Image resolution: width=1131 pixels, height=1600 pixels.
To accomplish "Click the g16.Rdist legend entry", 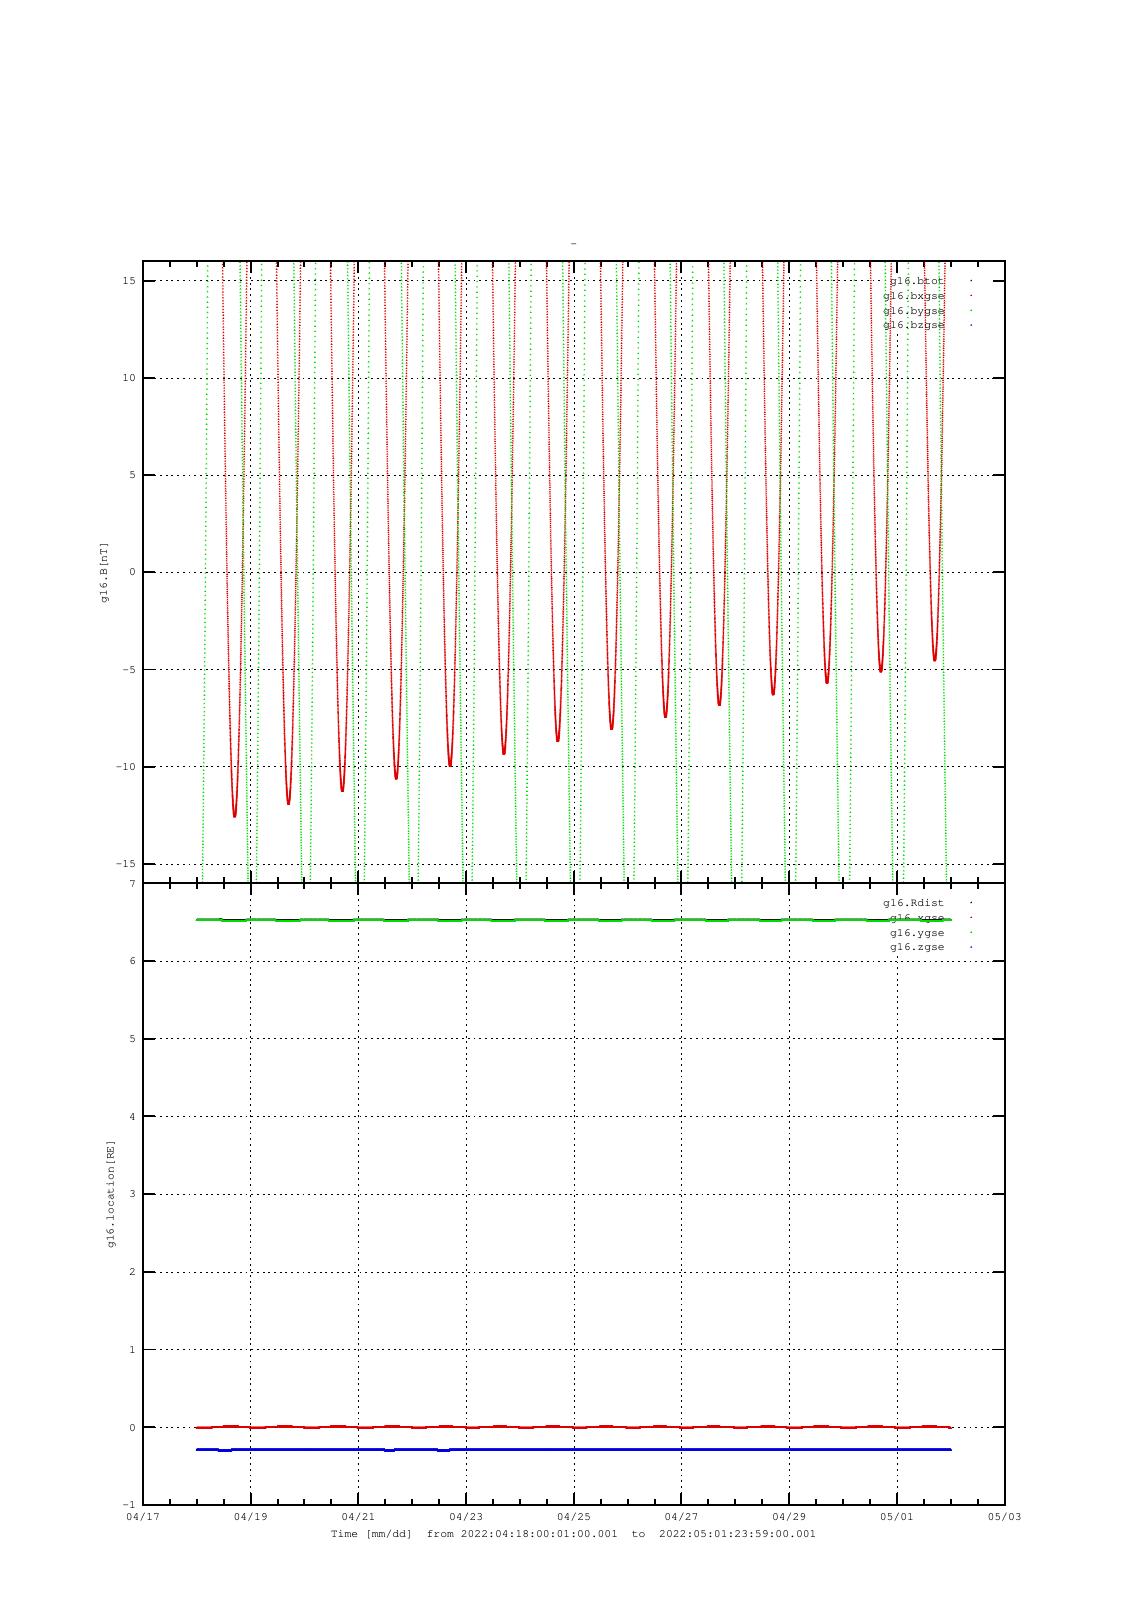I will click(914, 903).
